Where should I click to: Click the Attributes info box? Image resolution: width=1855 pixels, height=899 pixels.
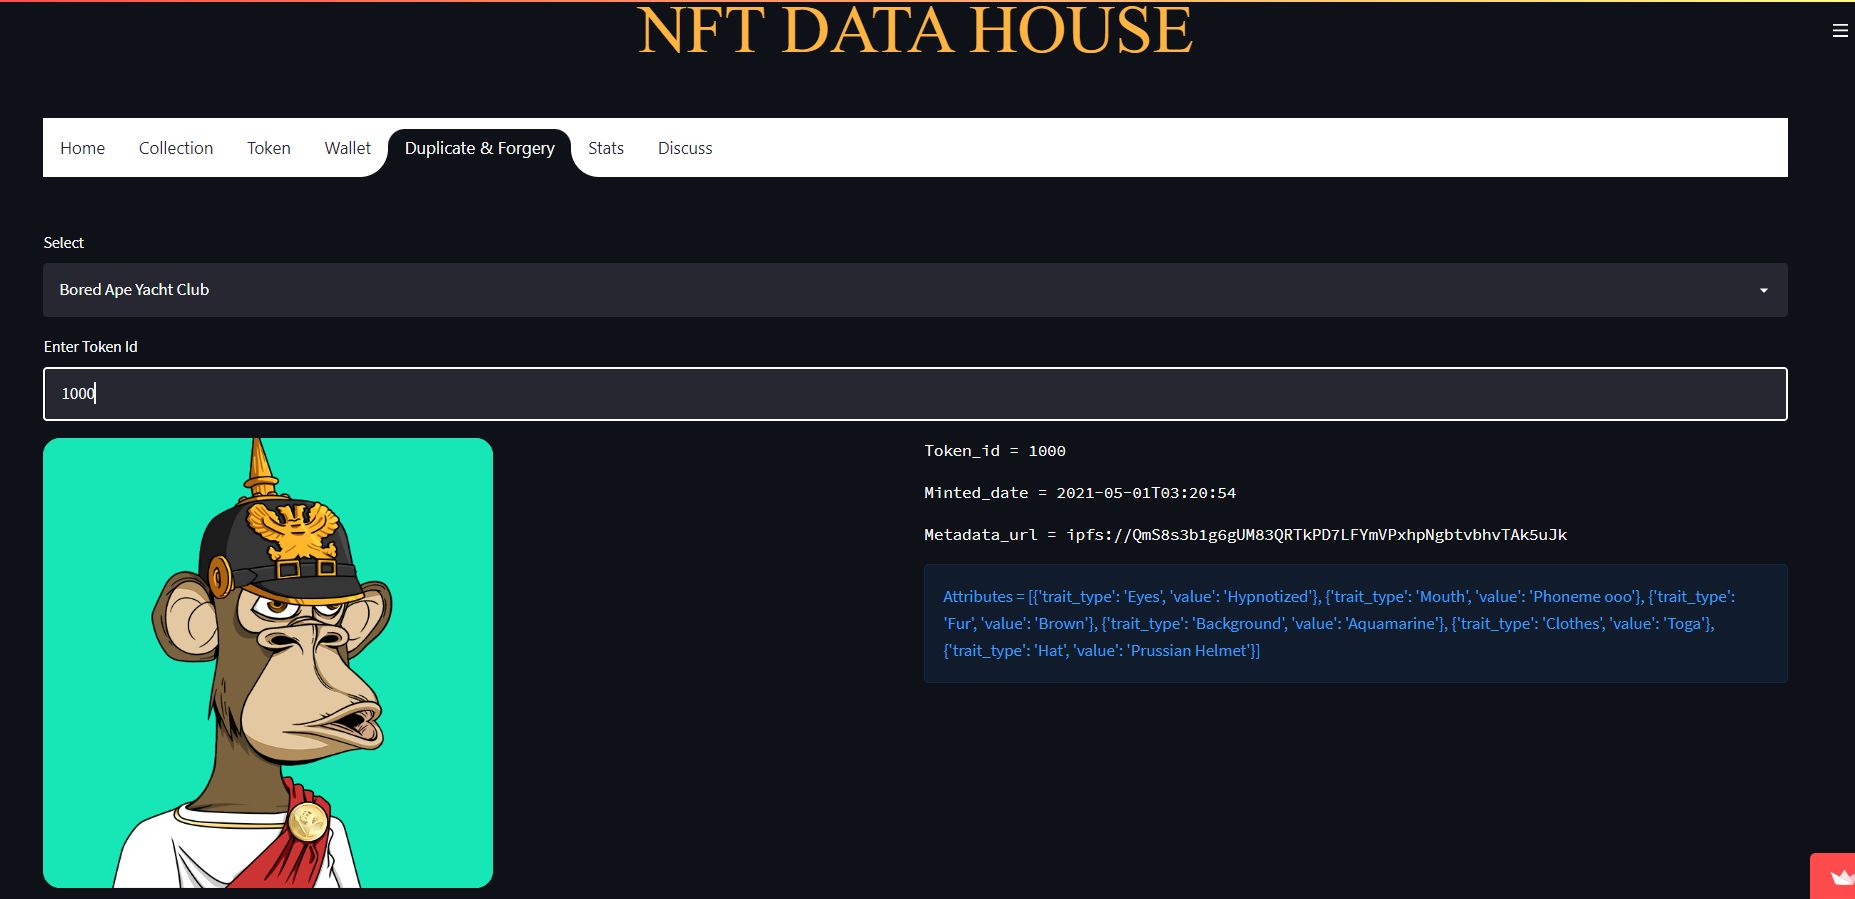pyautogui.click(x=1356, y=624)
